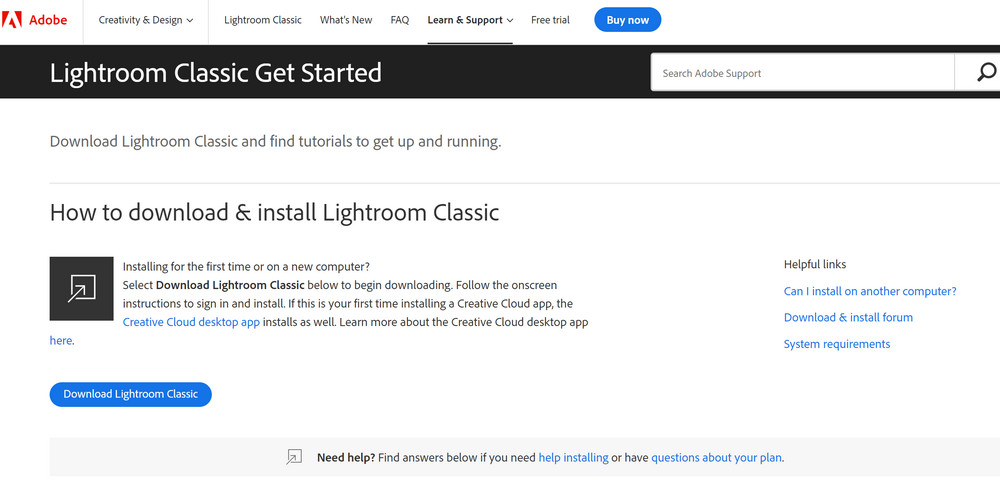Open the System requirements link
The height and width of the screenshot is (500, 1000).
(837, 344)
